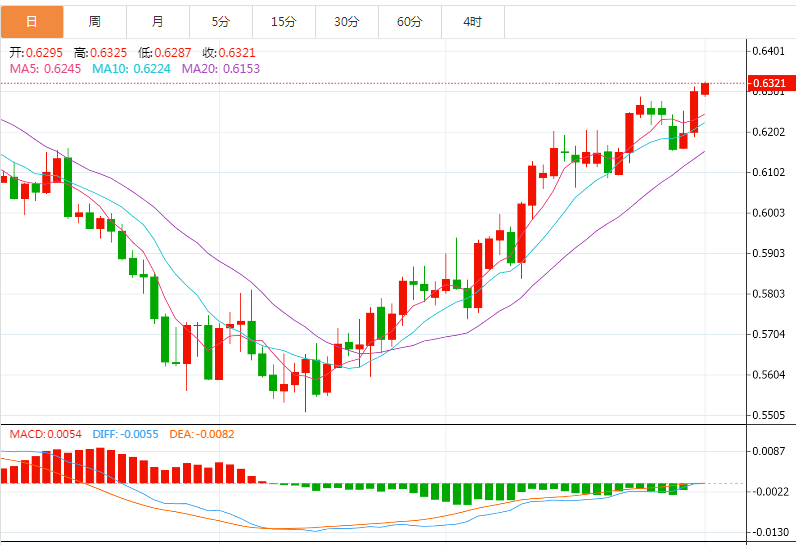Viewport: 796px width, 545px height.
Task: Click the DEA: -0.0082 label
Action: [202, 434]
